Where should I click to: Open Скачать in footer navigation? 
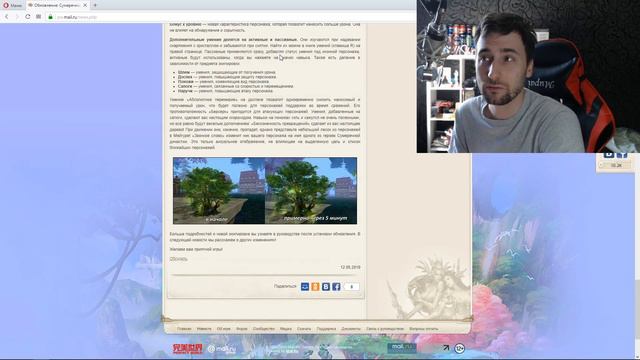(304, 329)
